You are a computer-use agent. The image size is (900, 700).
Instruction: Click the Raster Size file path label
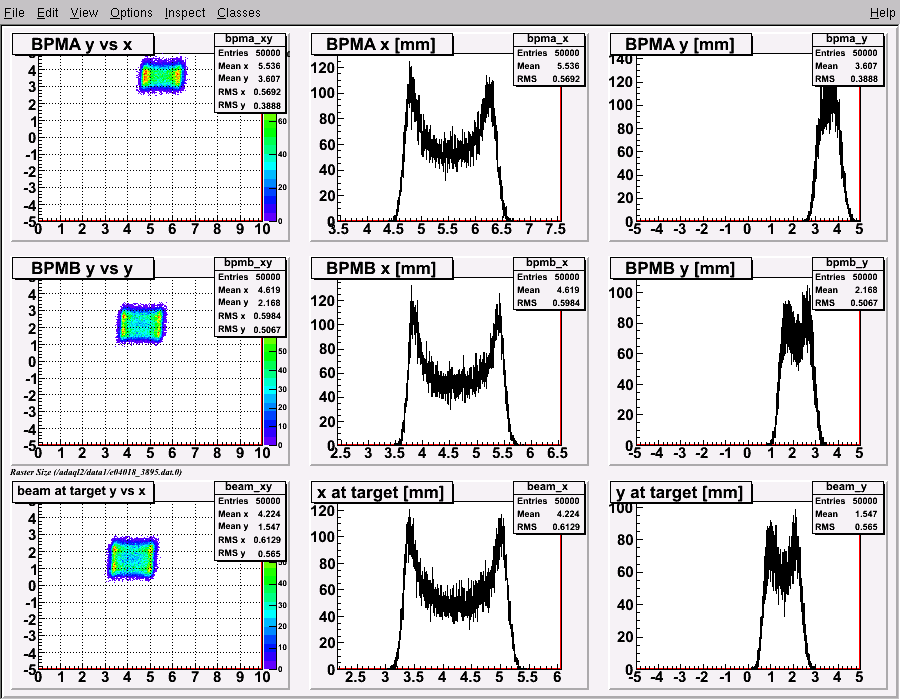click(96, 472)
